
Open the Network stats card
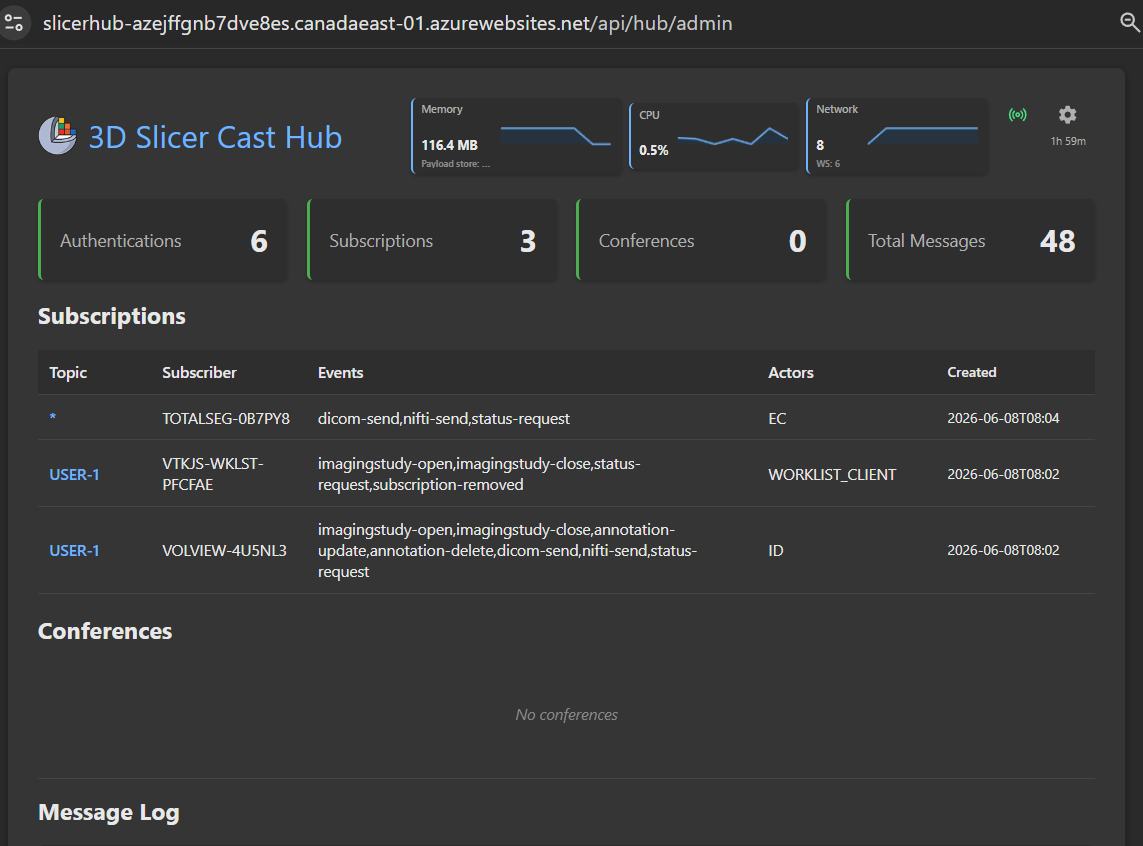coord(897,136)
